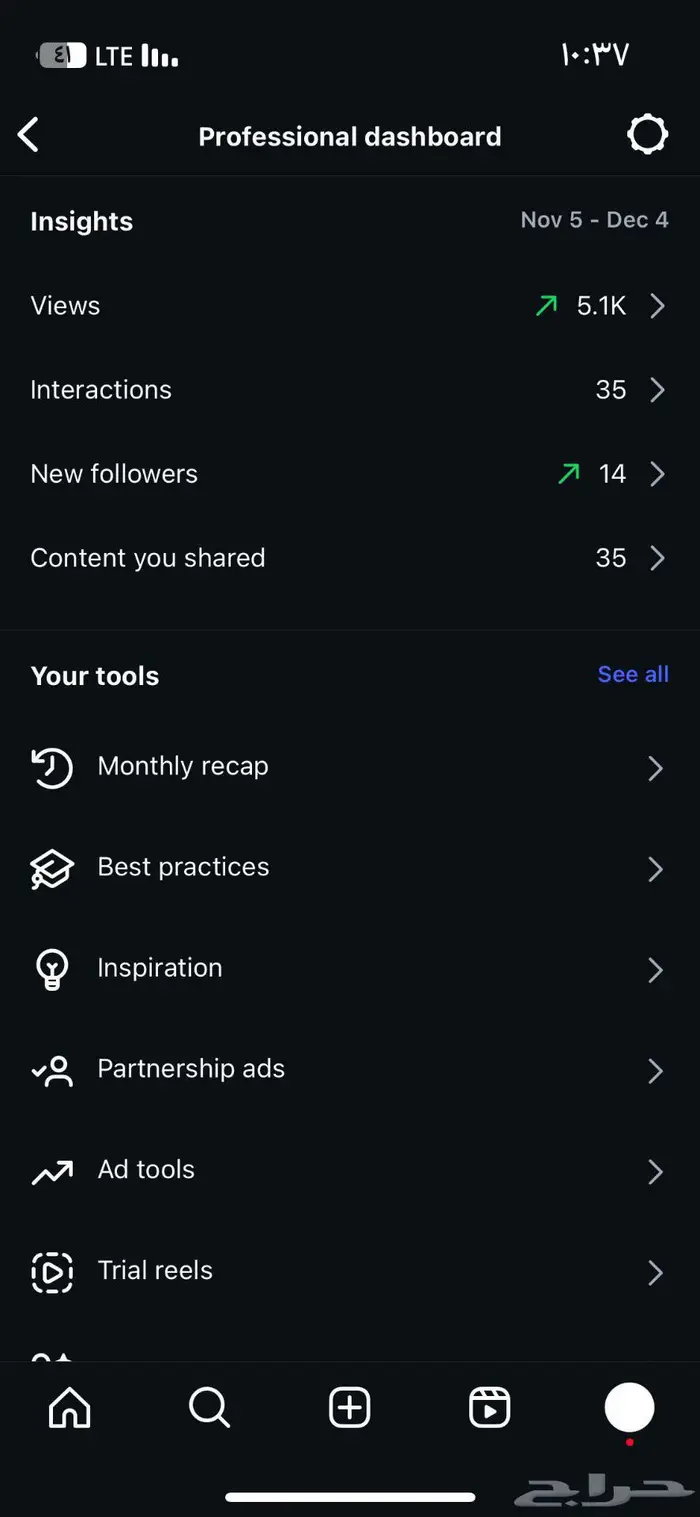The image size is (700, 1517).
Task: Tap the Insights section header
Action: 81,221
